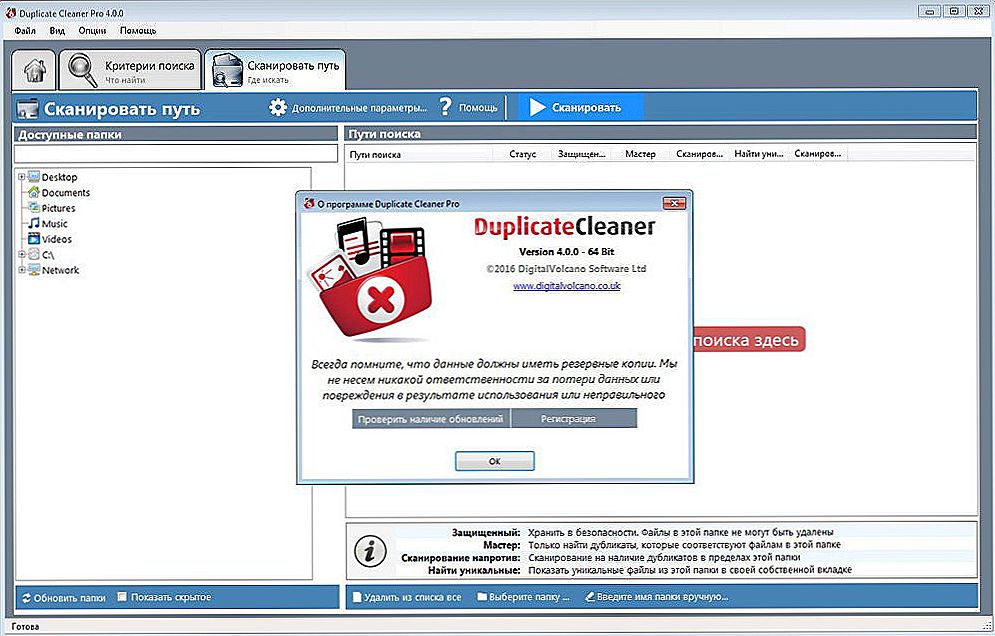Click the page icon beside Удалить из списка все
Viewport: 995px width, 636px height.
(357, 597)
